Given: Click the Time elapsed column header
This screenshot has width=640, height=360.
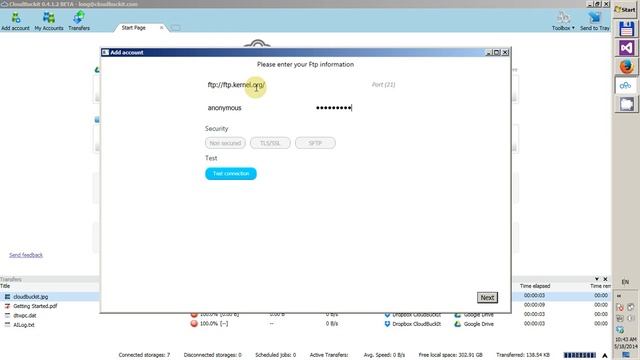Looking at the screenshot, I should tap(535, 286).
